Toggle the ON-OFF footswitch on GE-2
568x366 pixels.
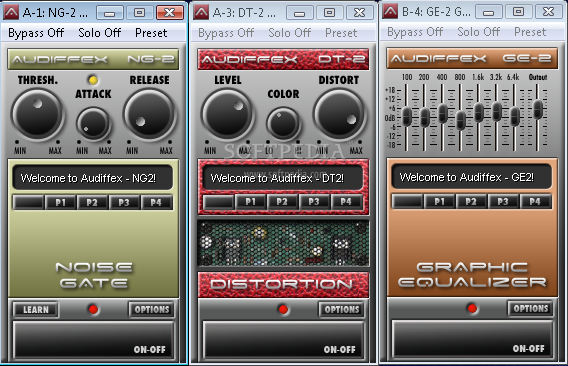(472, 338)
